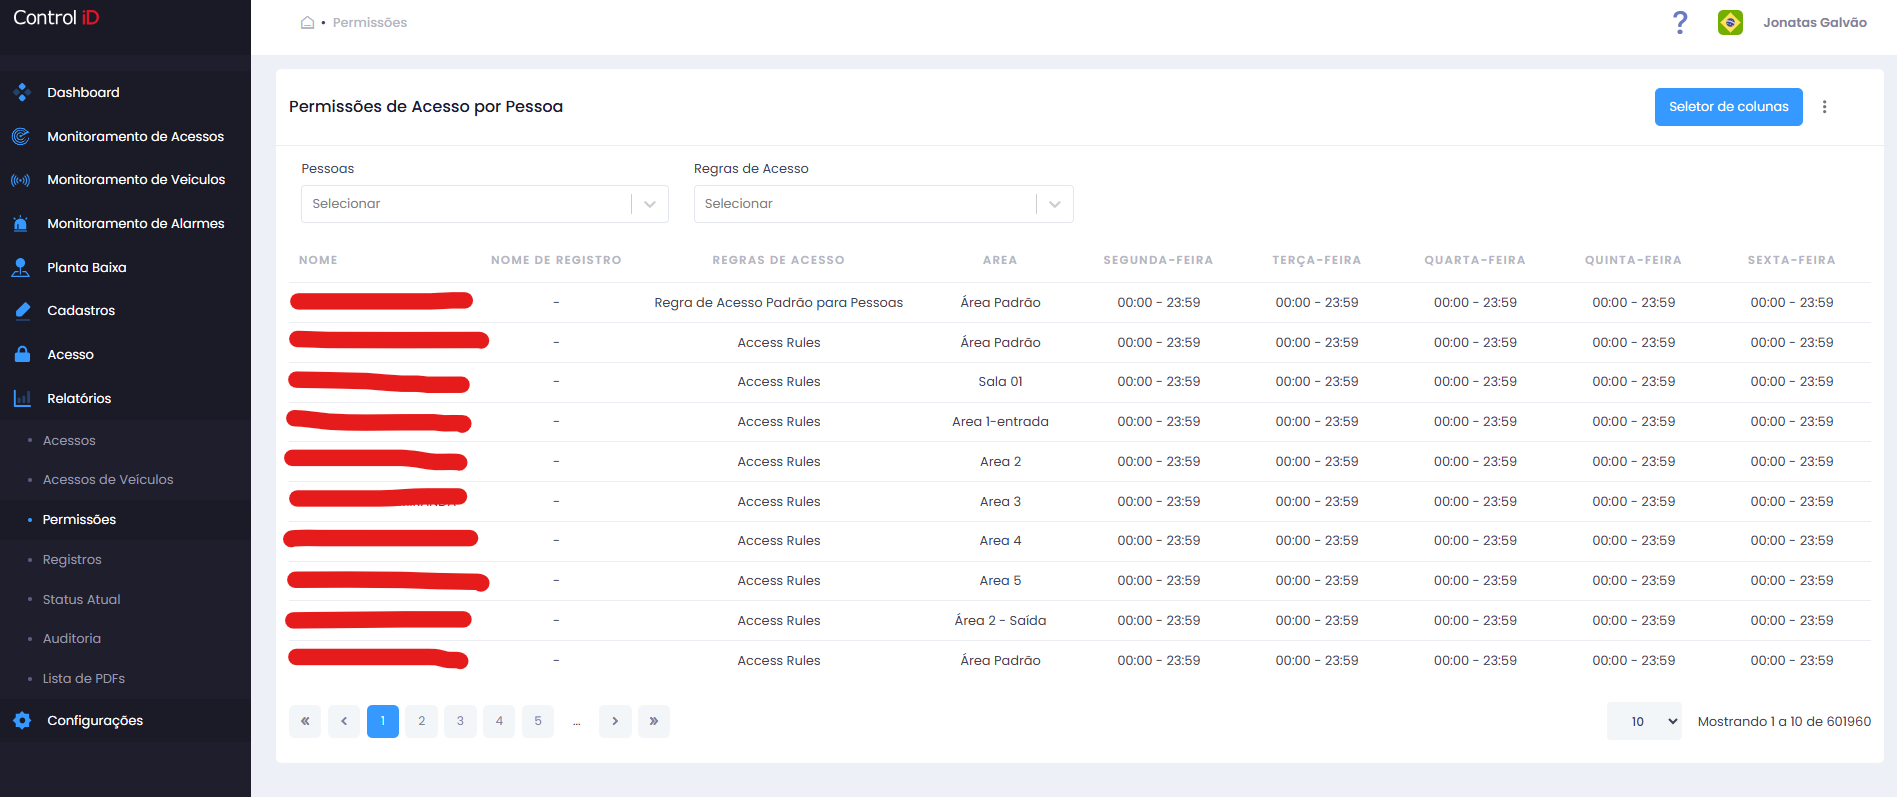Click the Brazil flag language icon

1730,22
